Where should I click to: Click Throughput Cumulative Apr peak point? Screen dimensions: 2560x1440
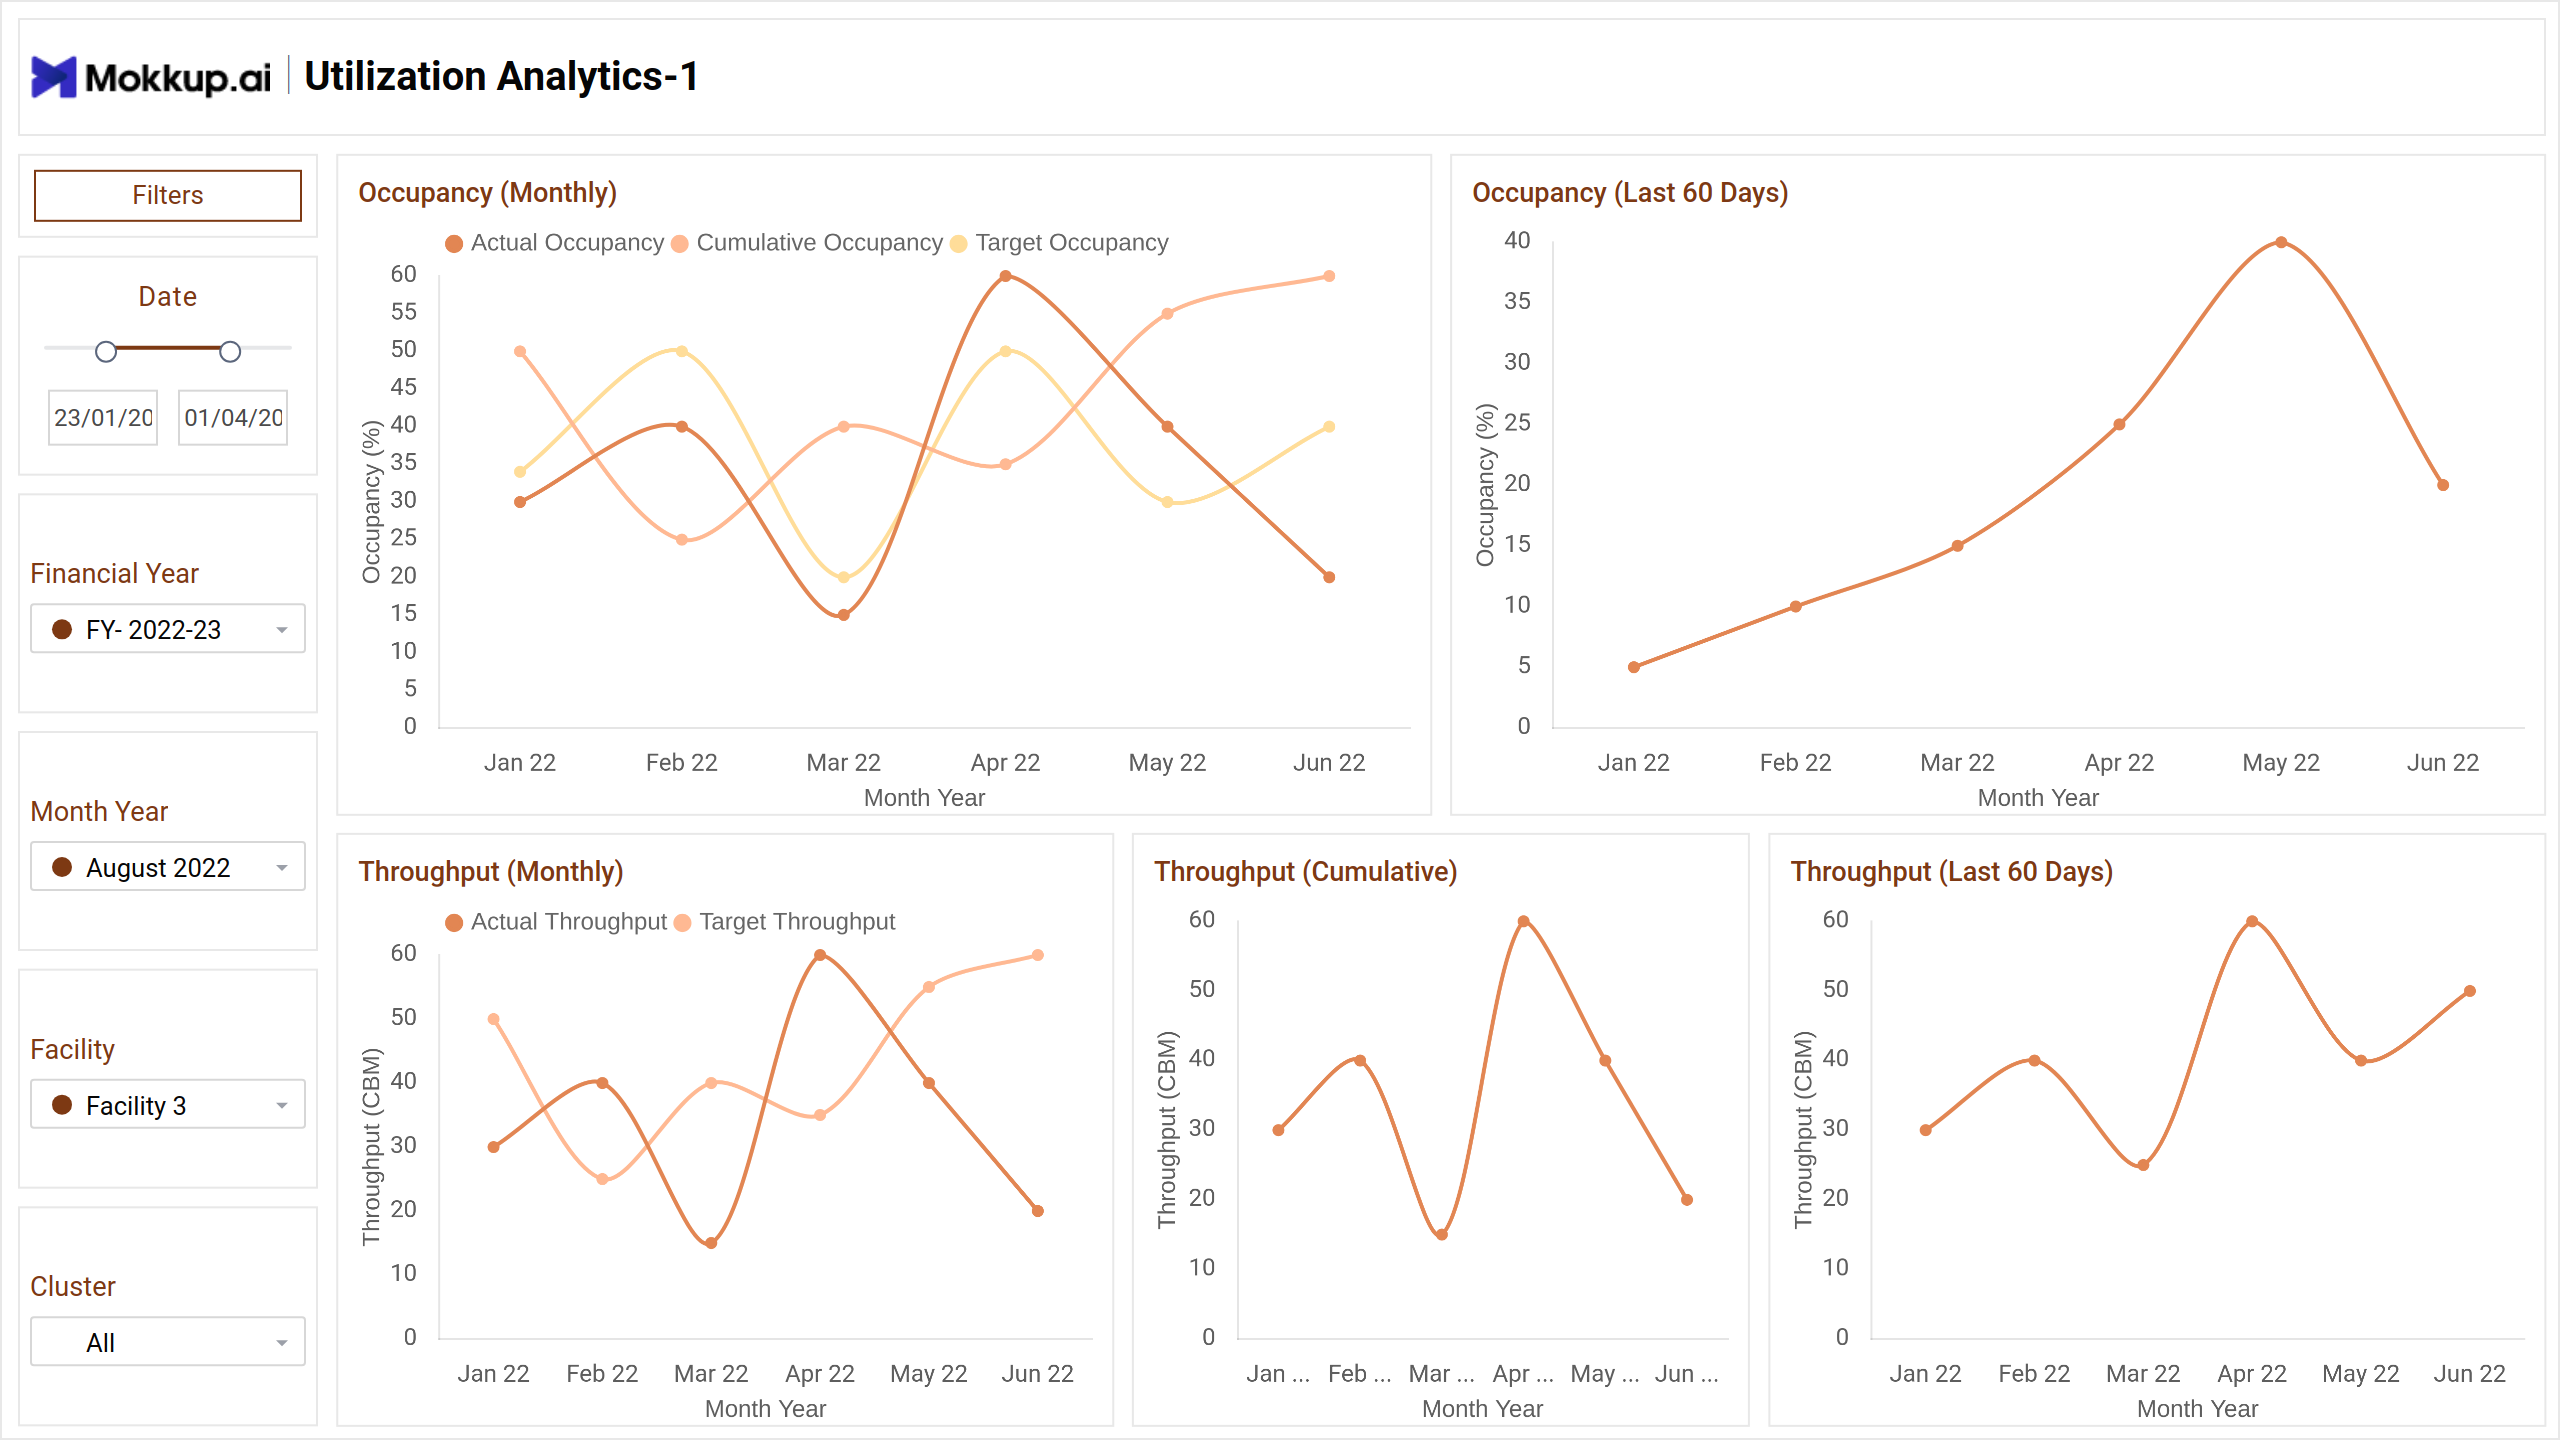tap(1523, 921)
